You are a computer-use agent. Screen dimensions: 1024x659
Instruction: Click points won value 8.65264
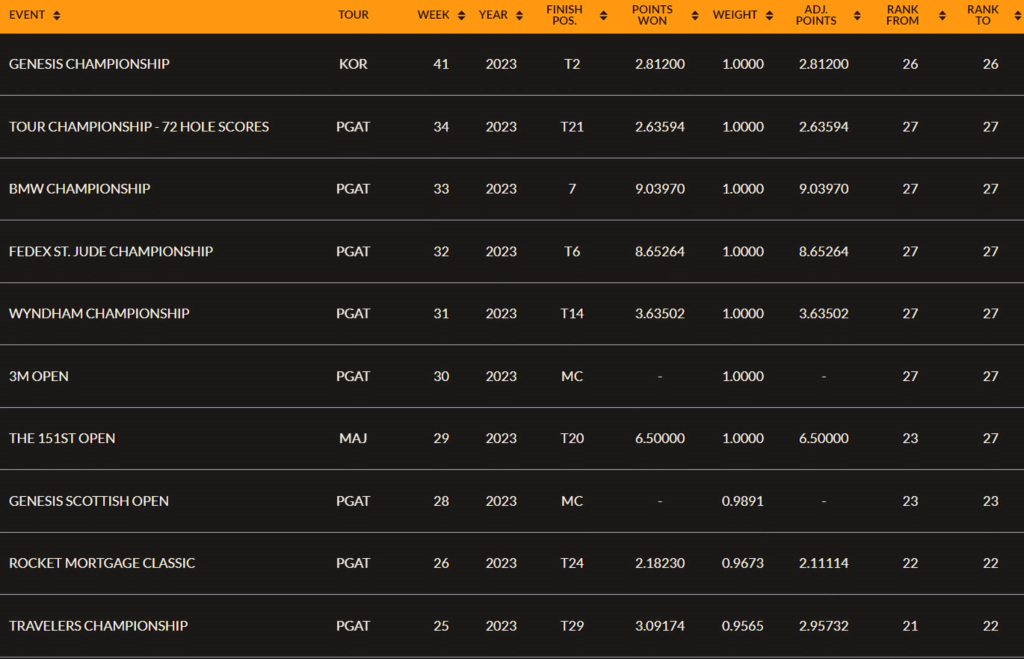click(x=660, y=251)
